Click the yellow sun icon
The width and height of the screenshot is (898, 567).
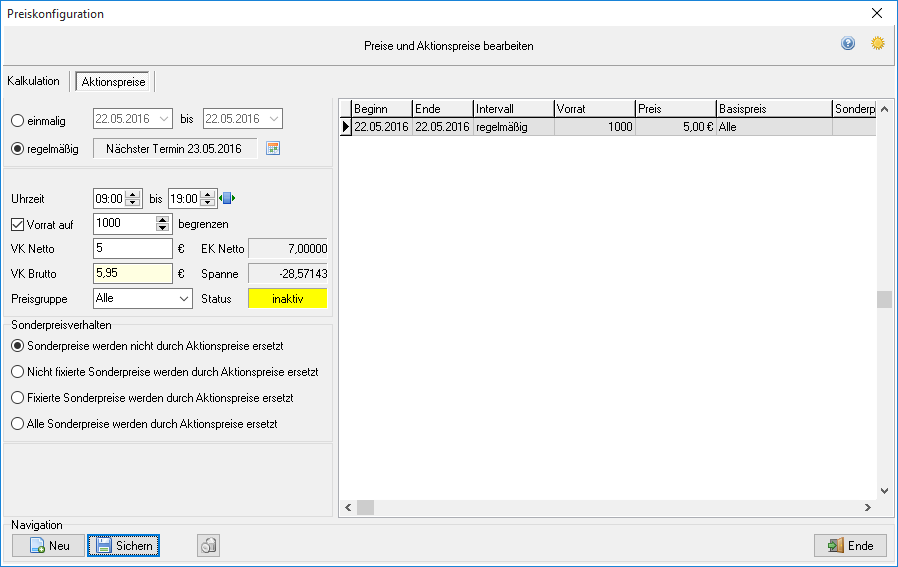tap(877, 44)
